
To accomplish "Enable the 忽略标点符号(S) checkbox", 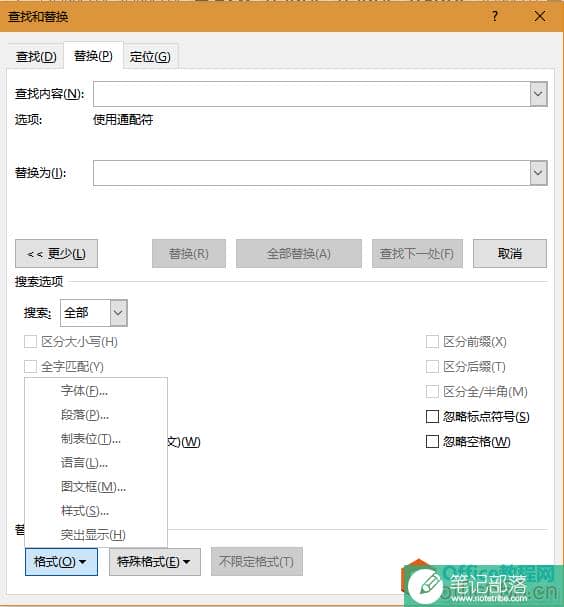I will pos(432,417).
